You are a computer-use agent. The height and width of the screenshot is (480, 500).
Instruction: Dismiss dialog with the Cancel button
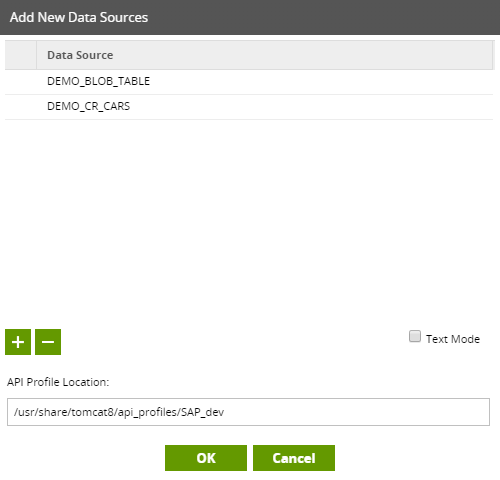[x=294, y=458]
